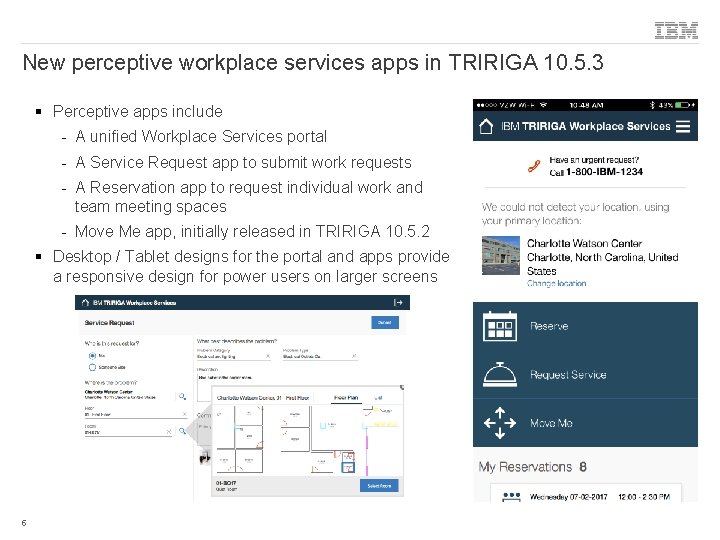This screenshot has width=720, height=540.
Task: Click the IBM logo at the slide's top right
Action: click(x=676, y=30)
